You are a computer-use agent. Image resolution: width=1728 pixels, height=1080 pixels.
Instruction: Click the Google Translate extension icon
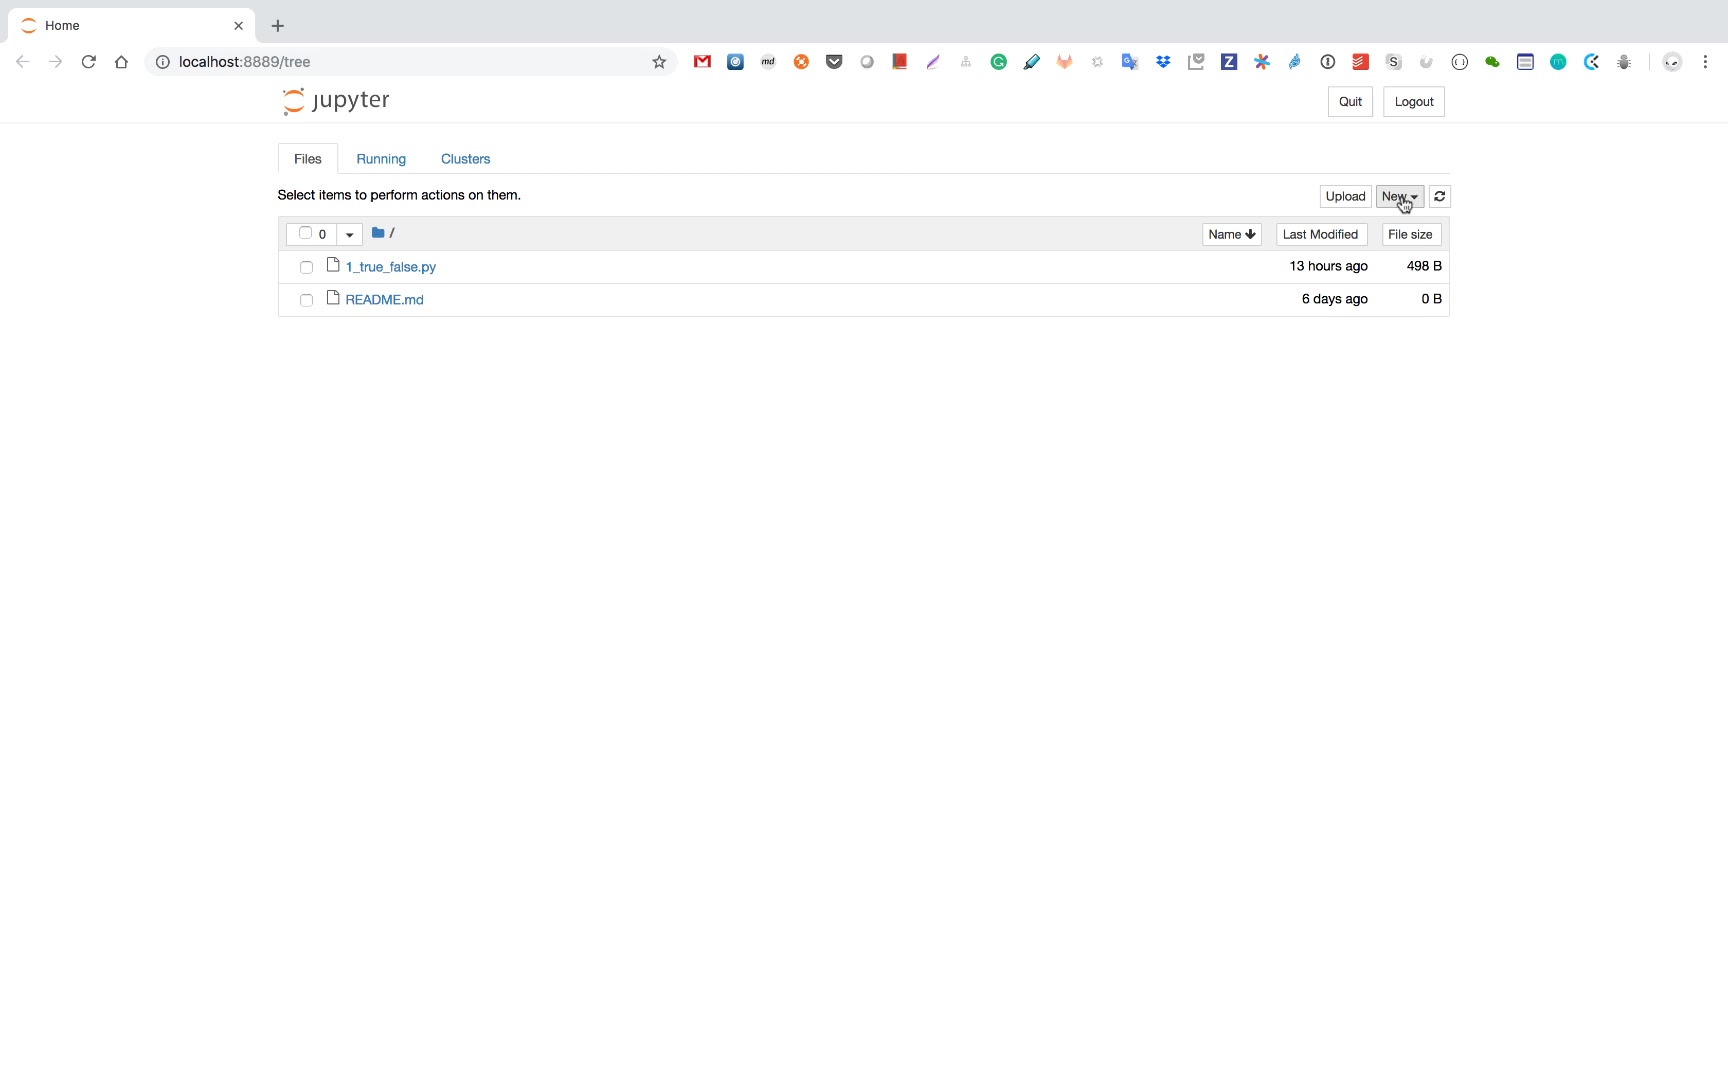pyautogui.click(x=1130, y=62)
